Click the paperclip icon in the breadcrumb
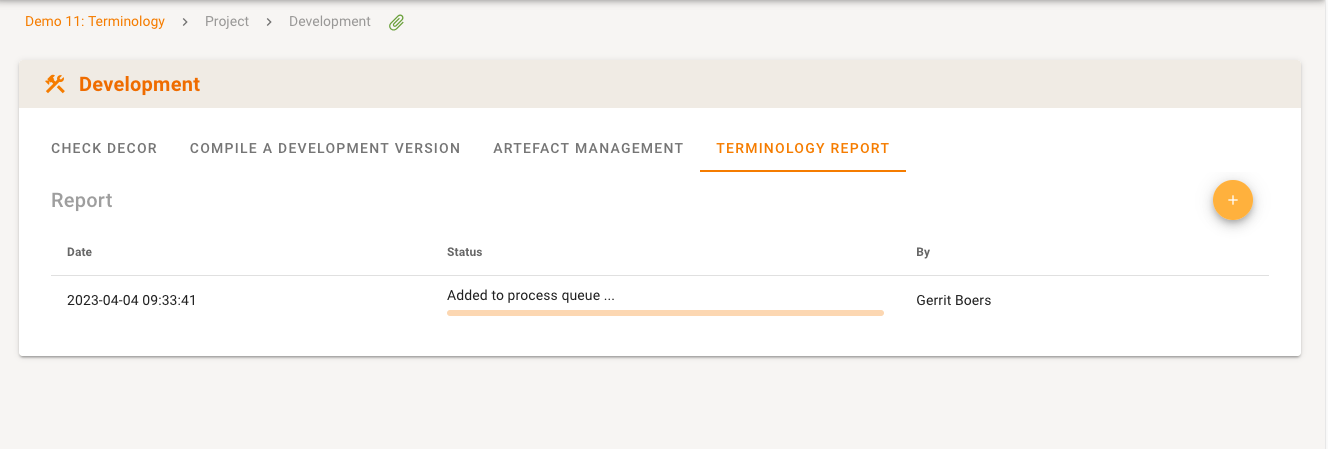The height and width of the screenshot is (449, 1328). (x=396, y=22)
